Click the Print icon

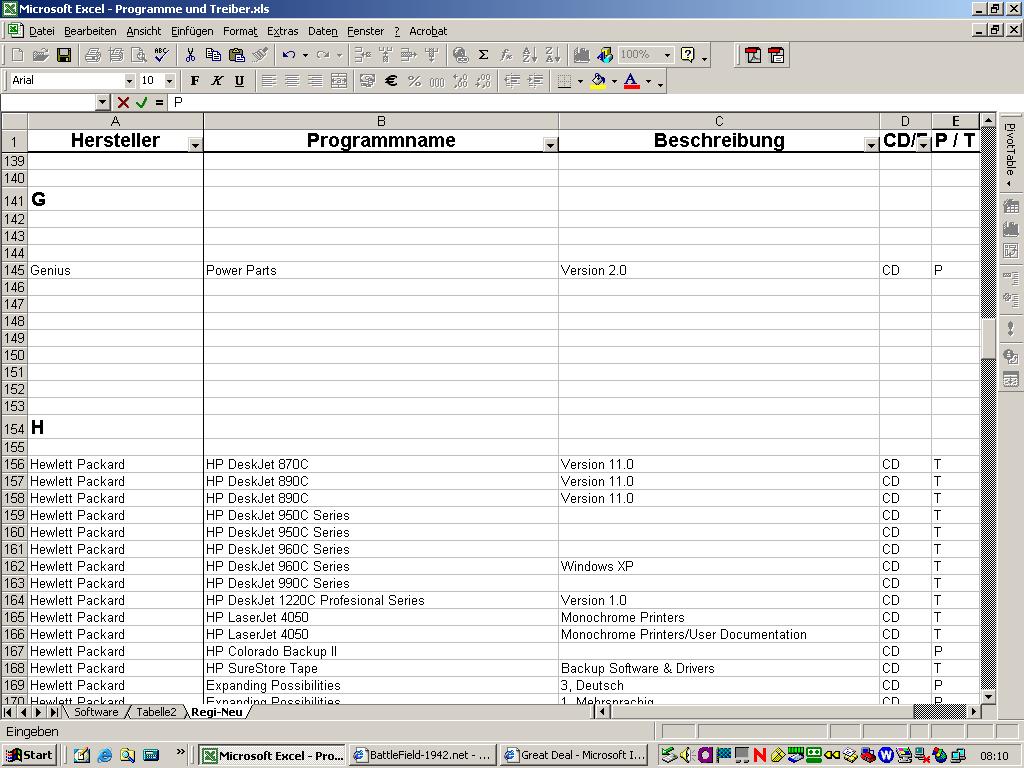coord(93,56)
